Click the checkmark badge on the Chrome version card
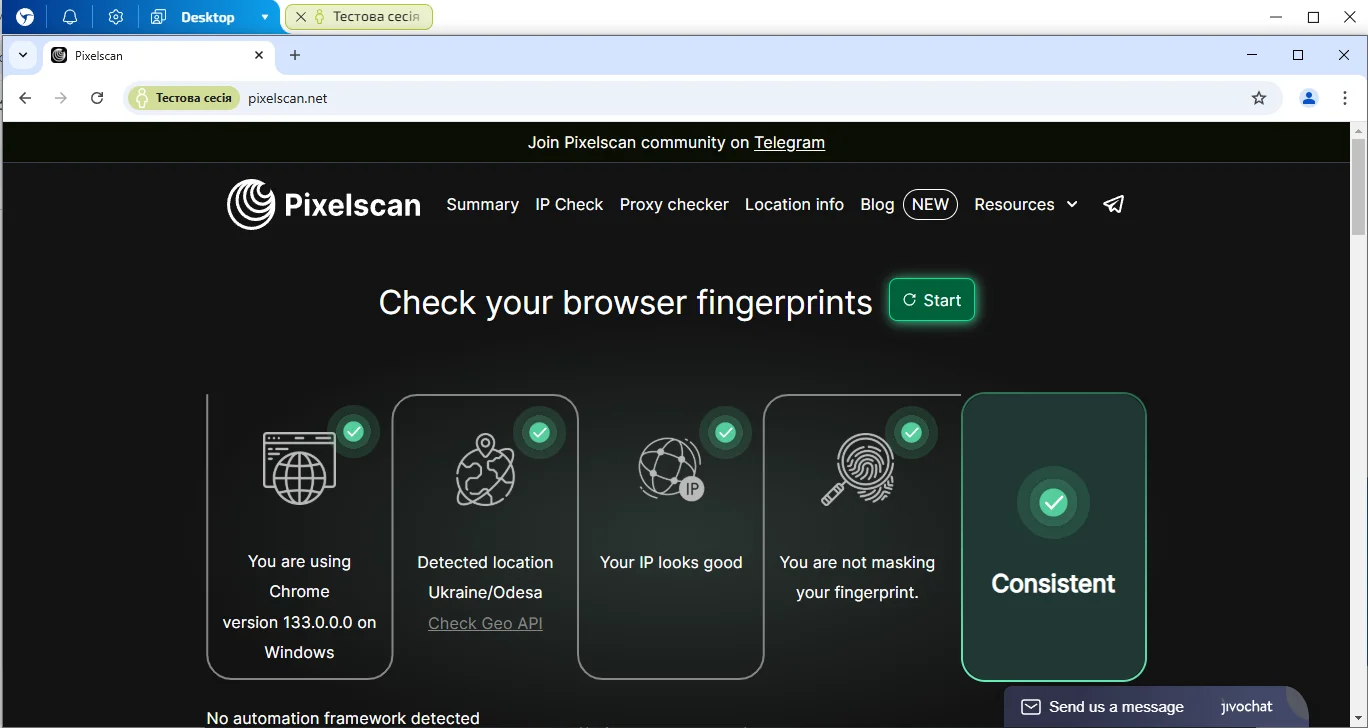 pos(353,432)
